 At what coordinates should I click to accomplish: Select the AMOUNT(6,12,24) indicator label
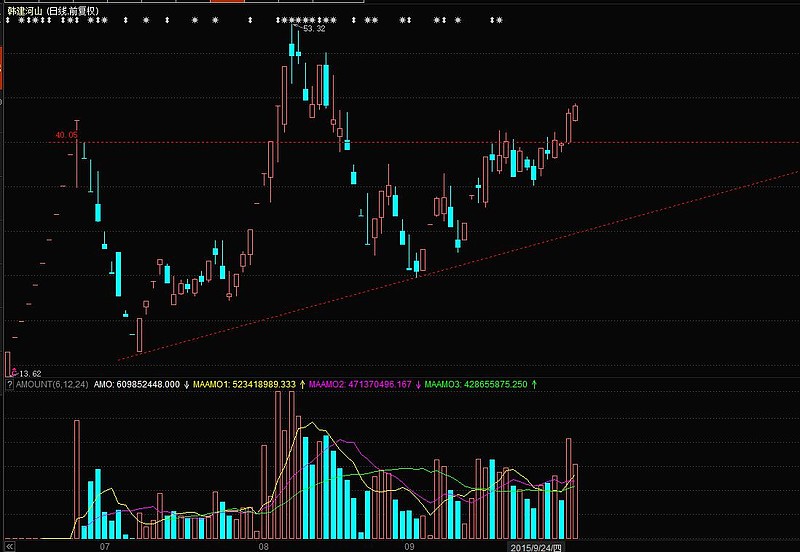point(51,384)
